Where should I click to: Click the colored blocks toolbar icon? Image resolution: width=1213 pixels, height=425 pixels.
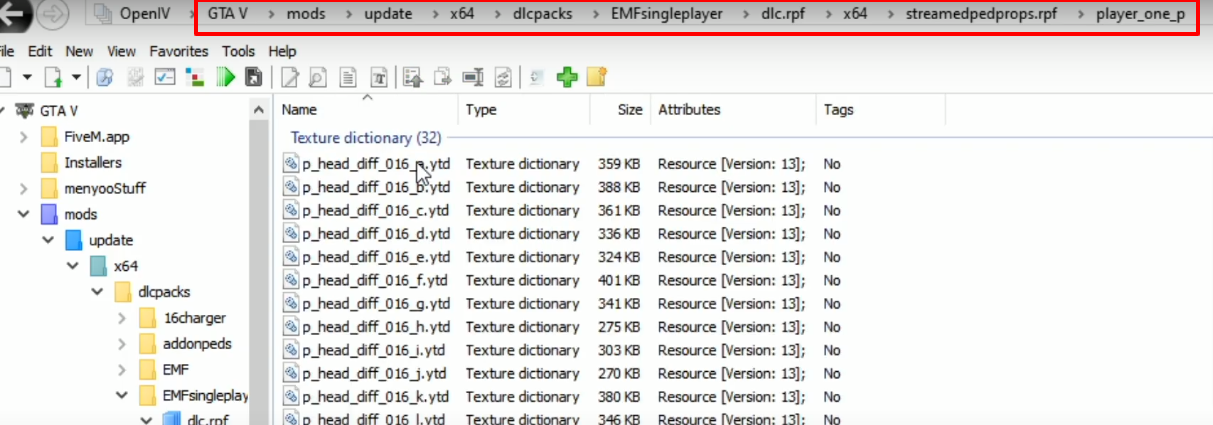click(x=195, y=77)
